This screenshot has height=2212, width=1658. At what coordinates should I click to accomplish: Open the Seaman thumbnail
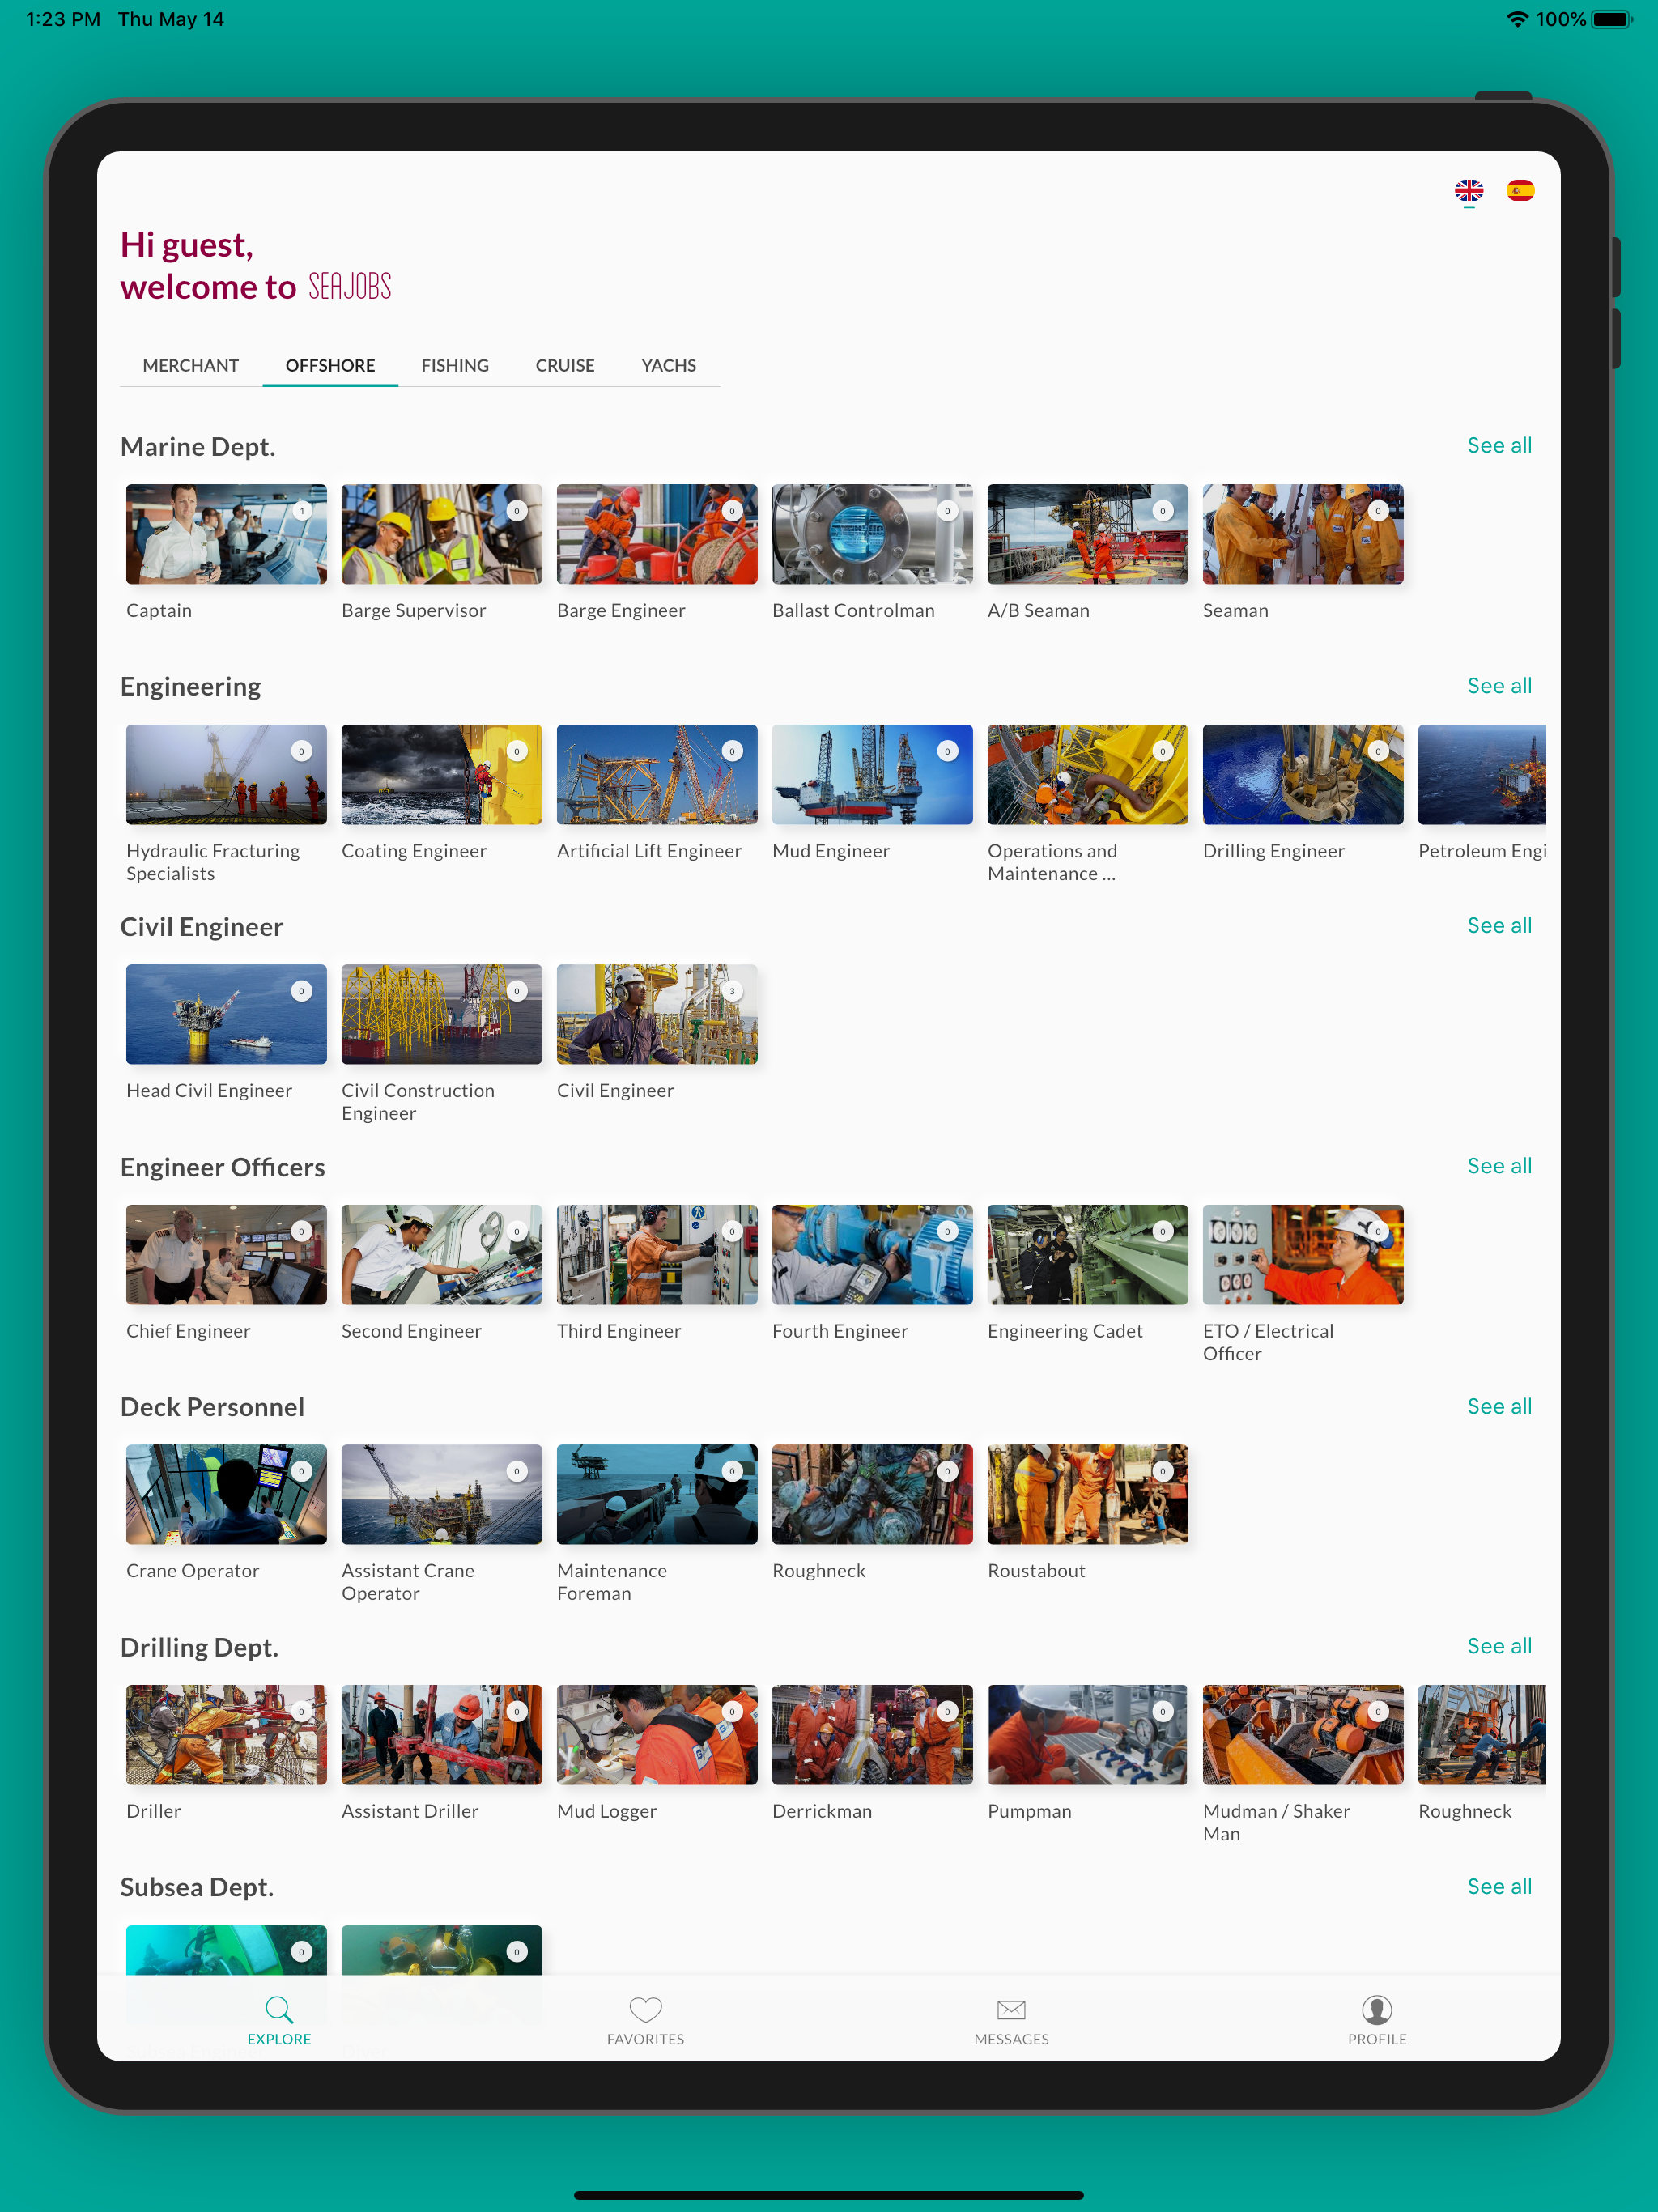[1303, 534]
